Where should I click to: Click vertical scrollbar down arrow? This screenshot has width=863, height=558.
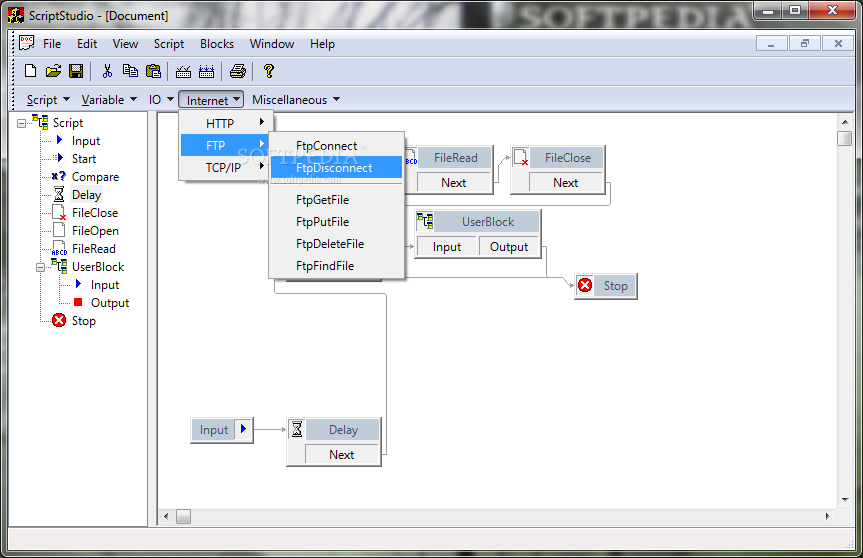pyautogui.click(x=845, y=500)
